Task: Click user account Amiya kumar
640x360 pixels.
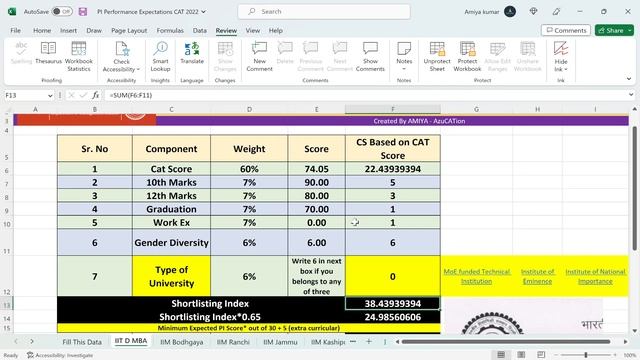Action: click(490, 12)
